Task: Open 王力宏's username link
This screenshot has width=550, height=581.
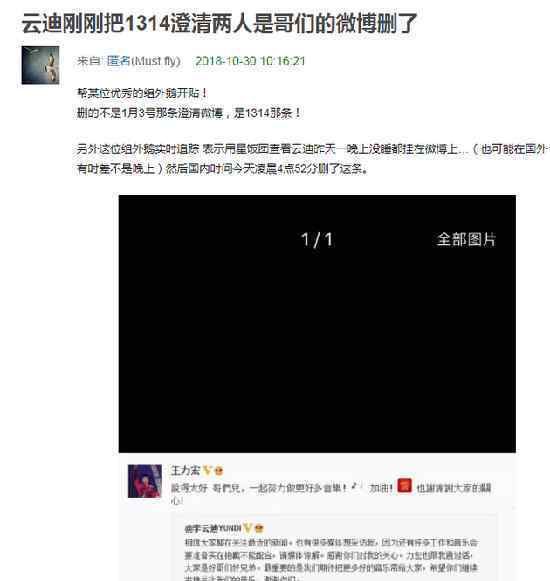Action: 185,471
